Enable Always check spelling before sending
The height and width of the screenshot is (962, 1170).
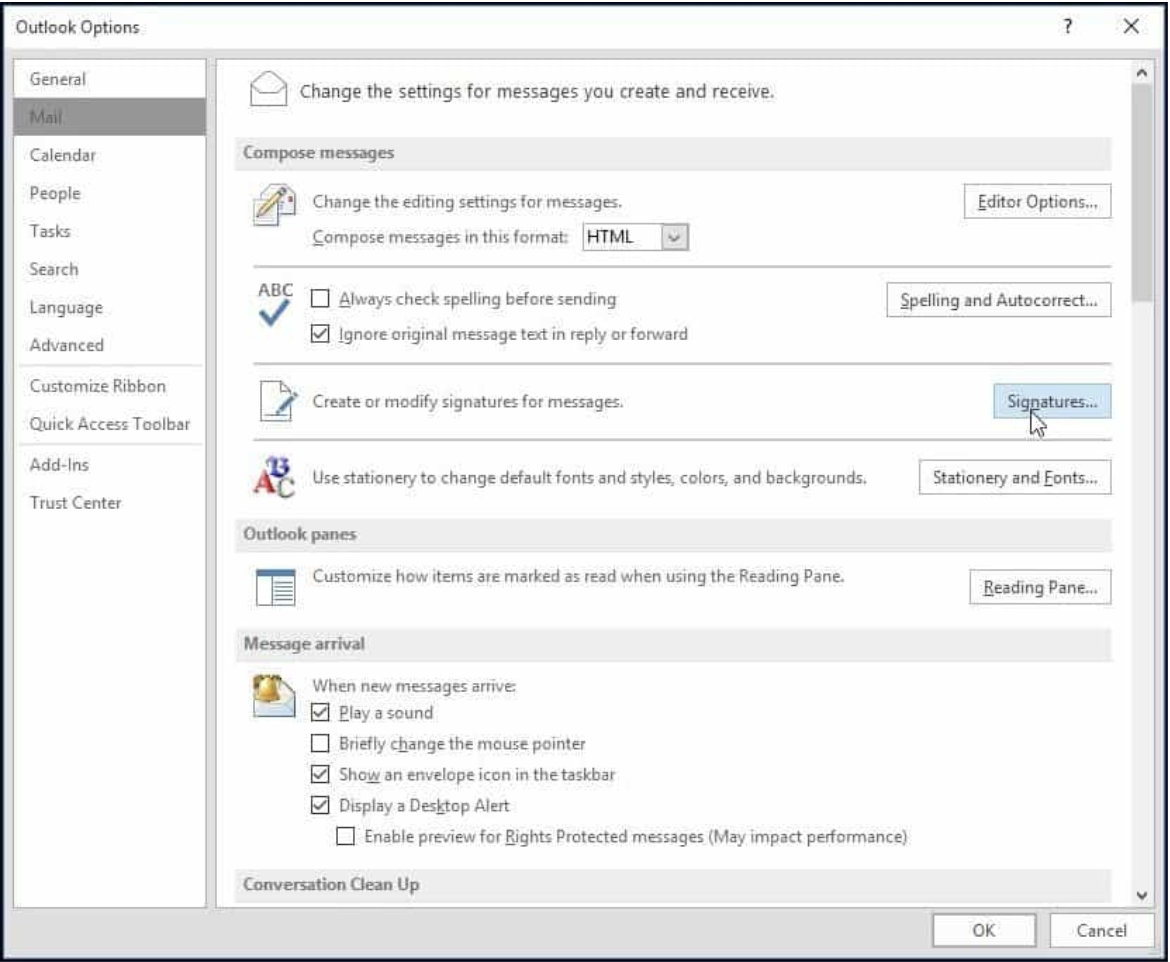pyautogui.click(x=320, y=299)
